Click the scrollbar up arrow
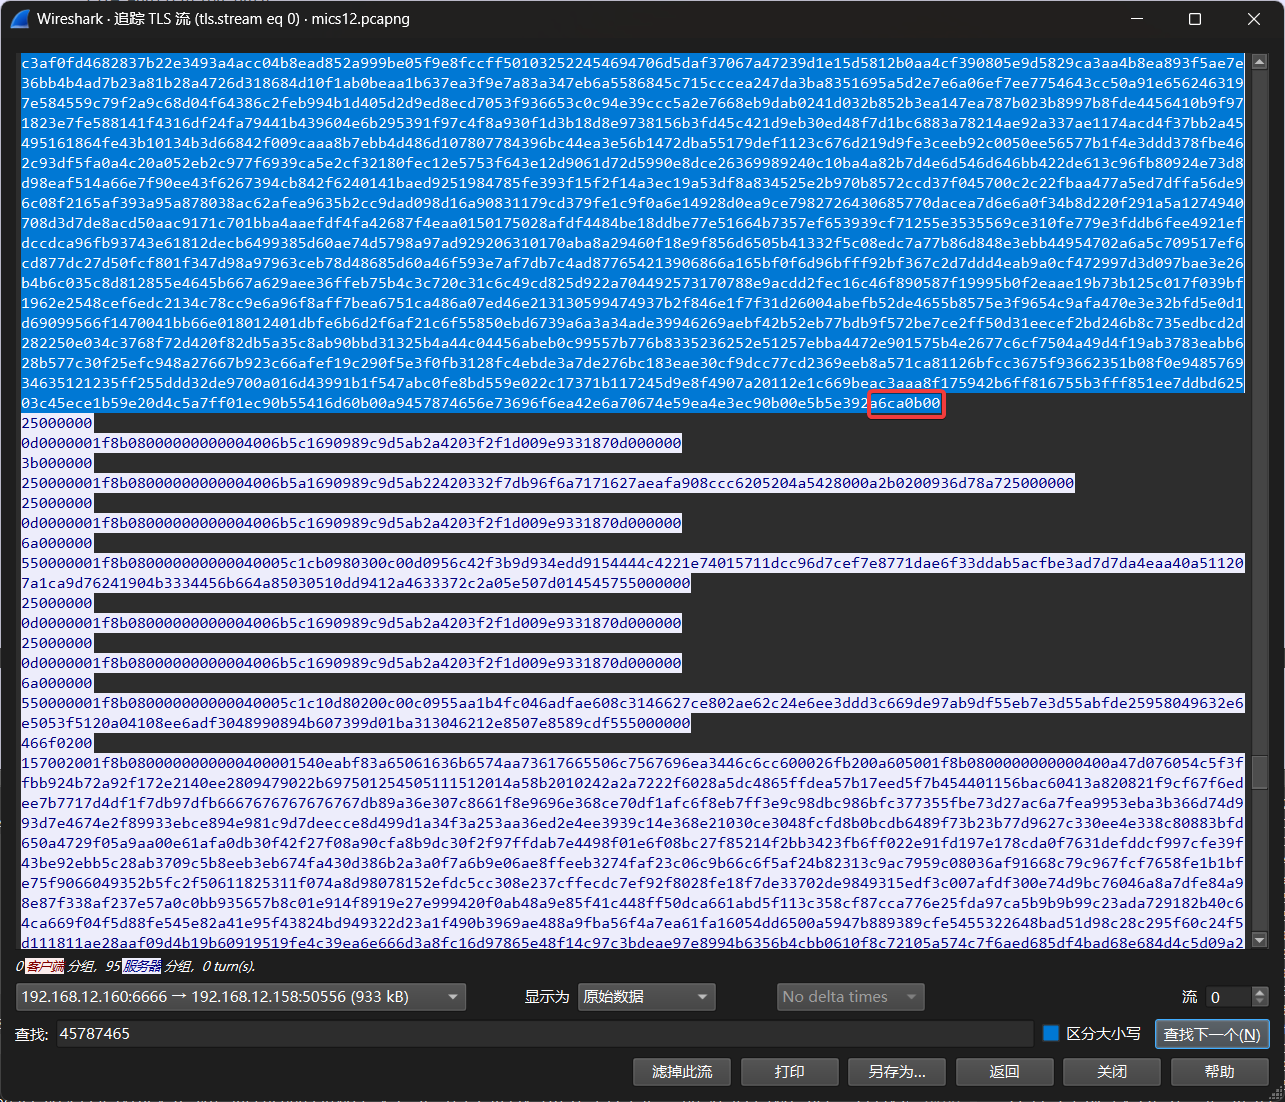The width and height of the screenshot is (1285, 1102). pyautogui.click(x=1260, y=61)
